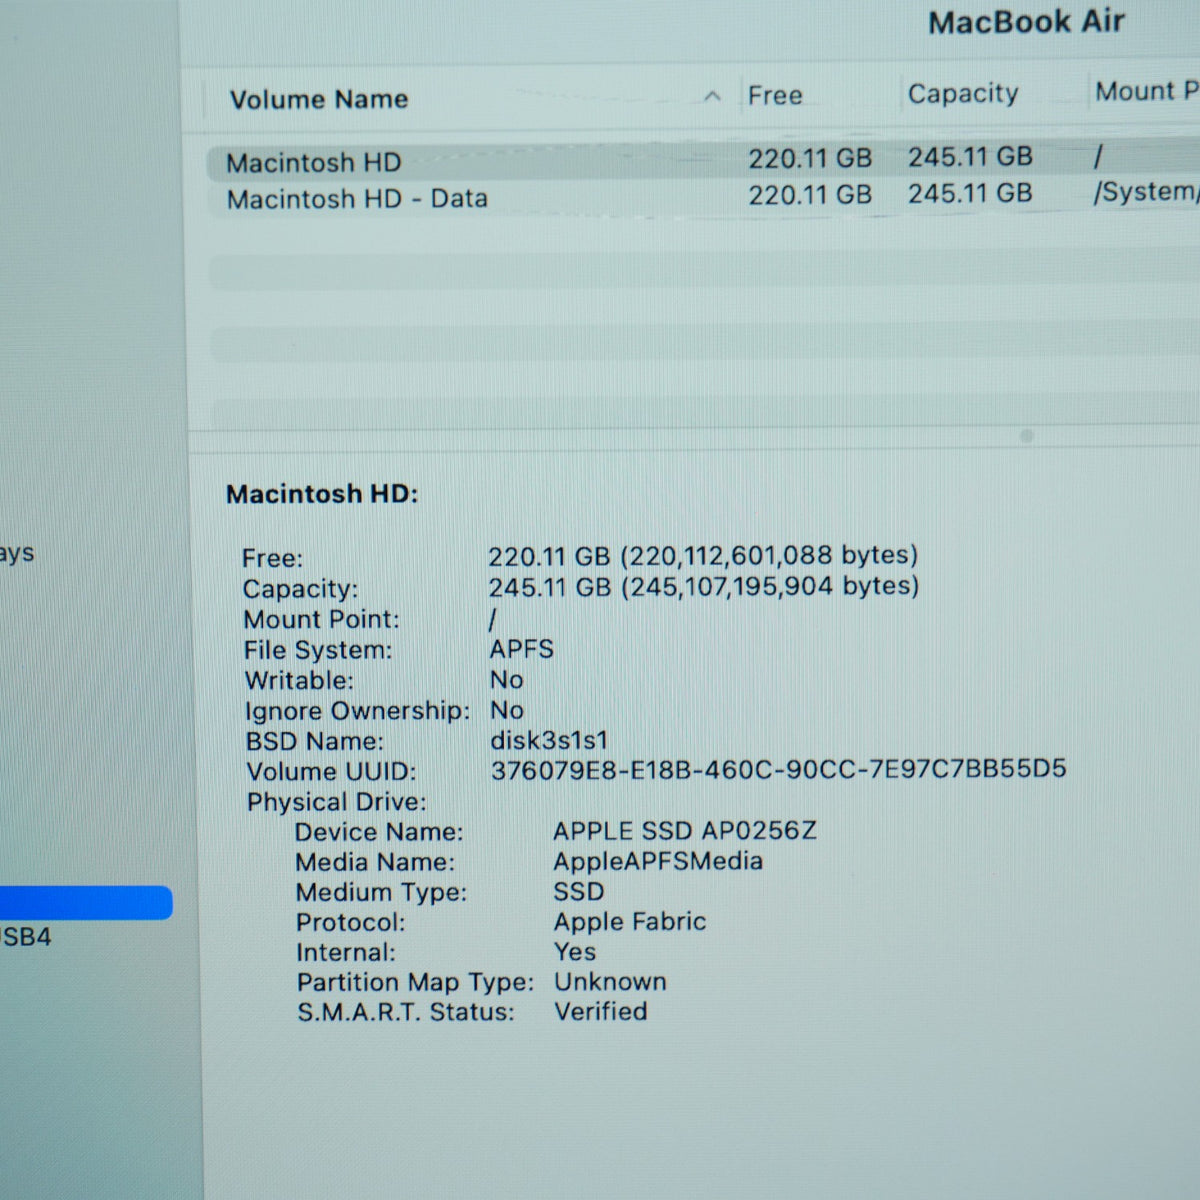Select the highlighted blue sidebar item
This screenshot has height=1200, width=1200.
click(x=86, y=903)
